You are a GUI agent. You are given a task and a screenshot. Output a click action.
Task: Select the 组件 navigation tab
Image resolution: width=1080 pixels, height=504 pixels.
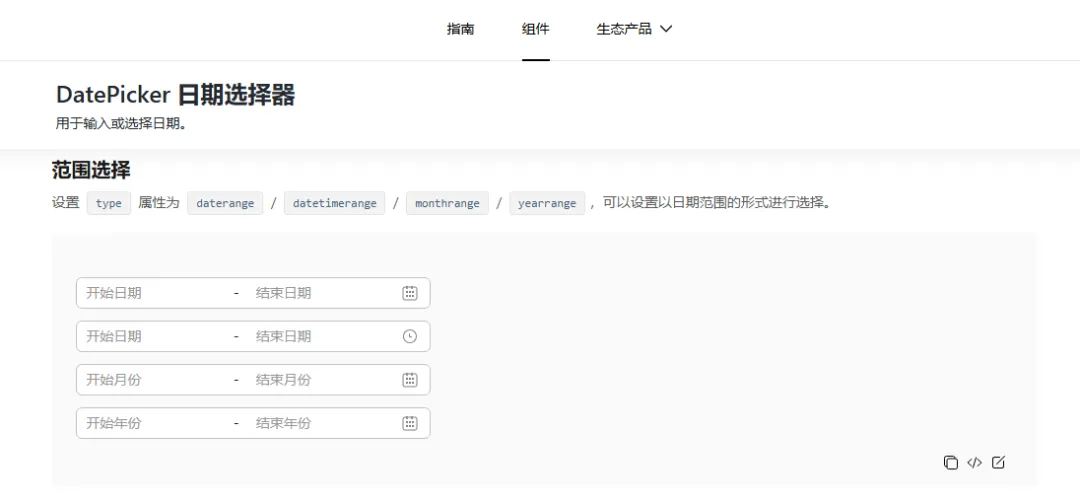coord(535,29)
